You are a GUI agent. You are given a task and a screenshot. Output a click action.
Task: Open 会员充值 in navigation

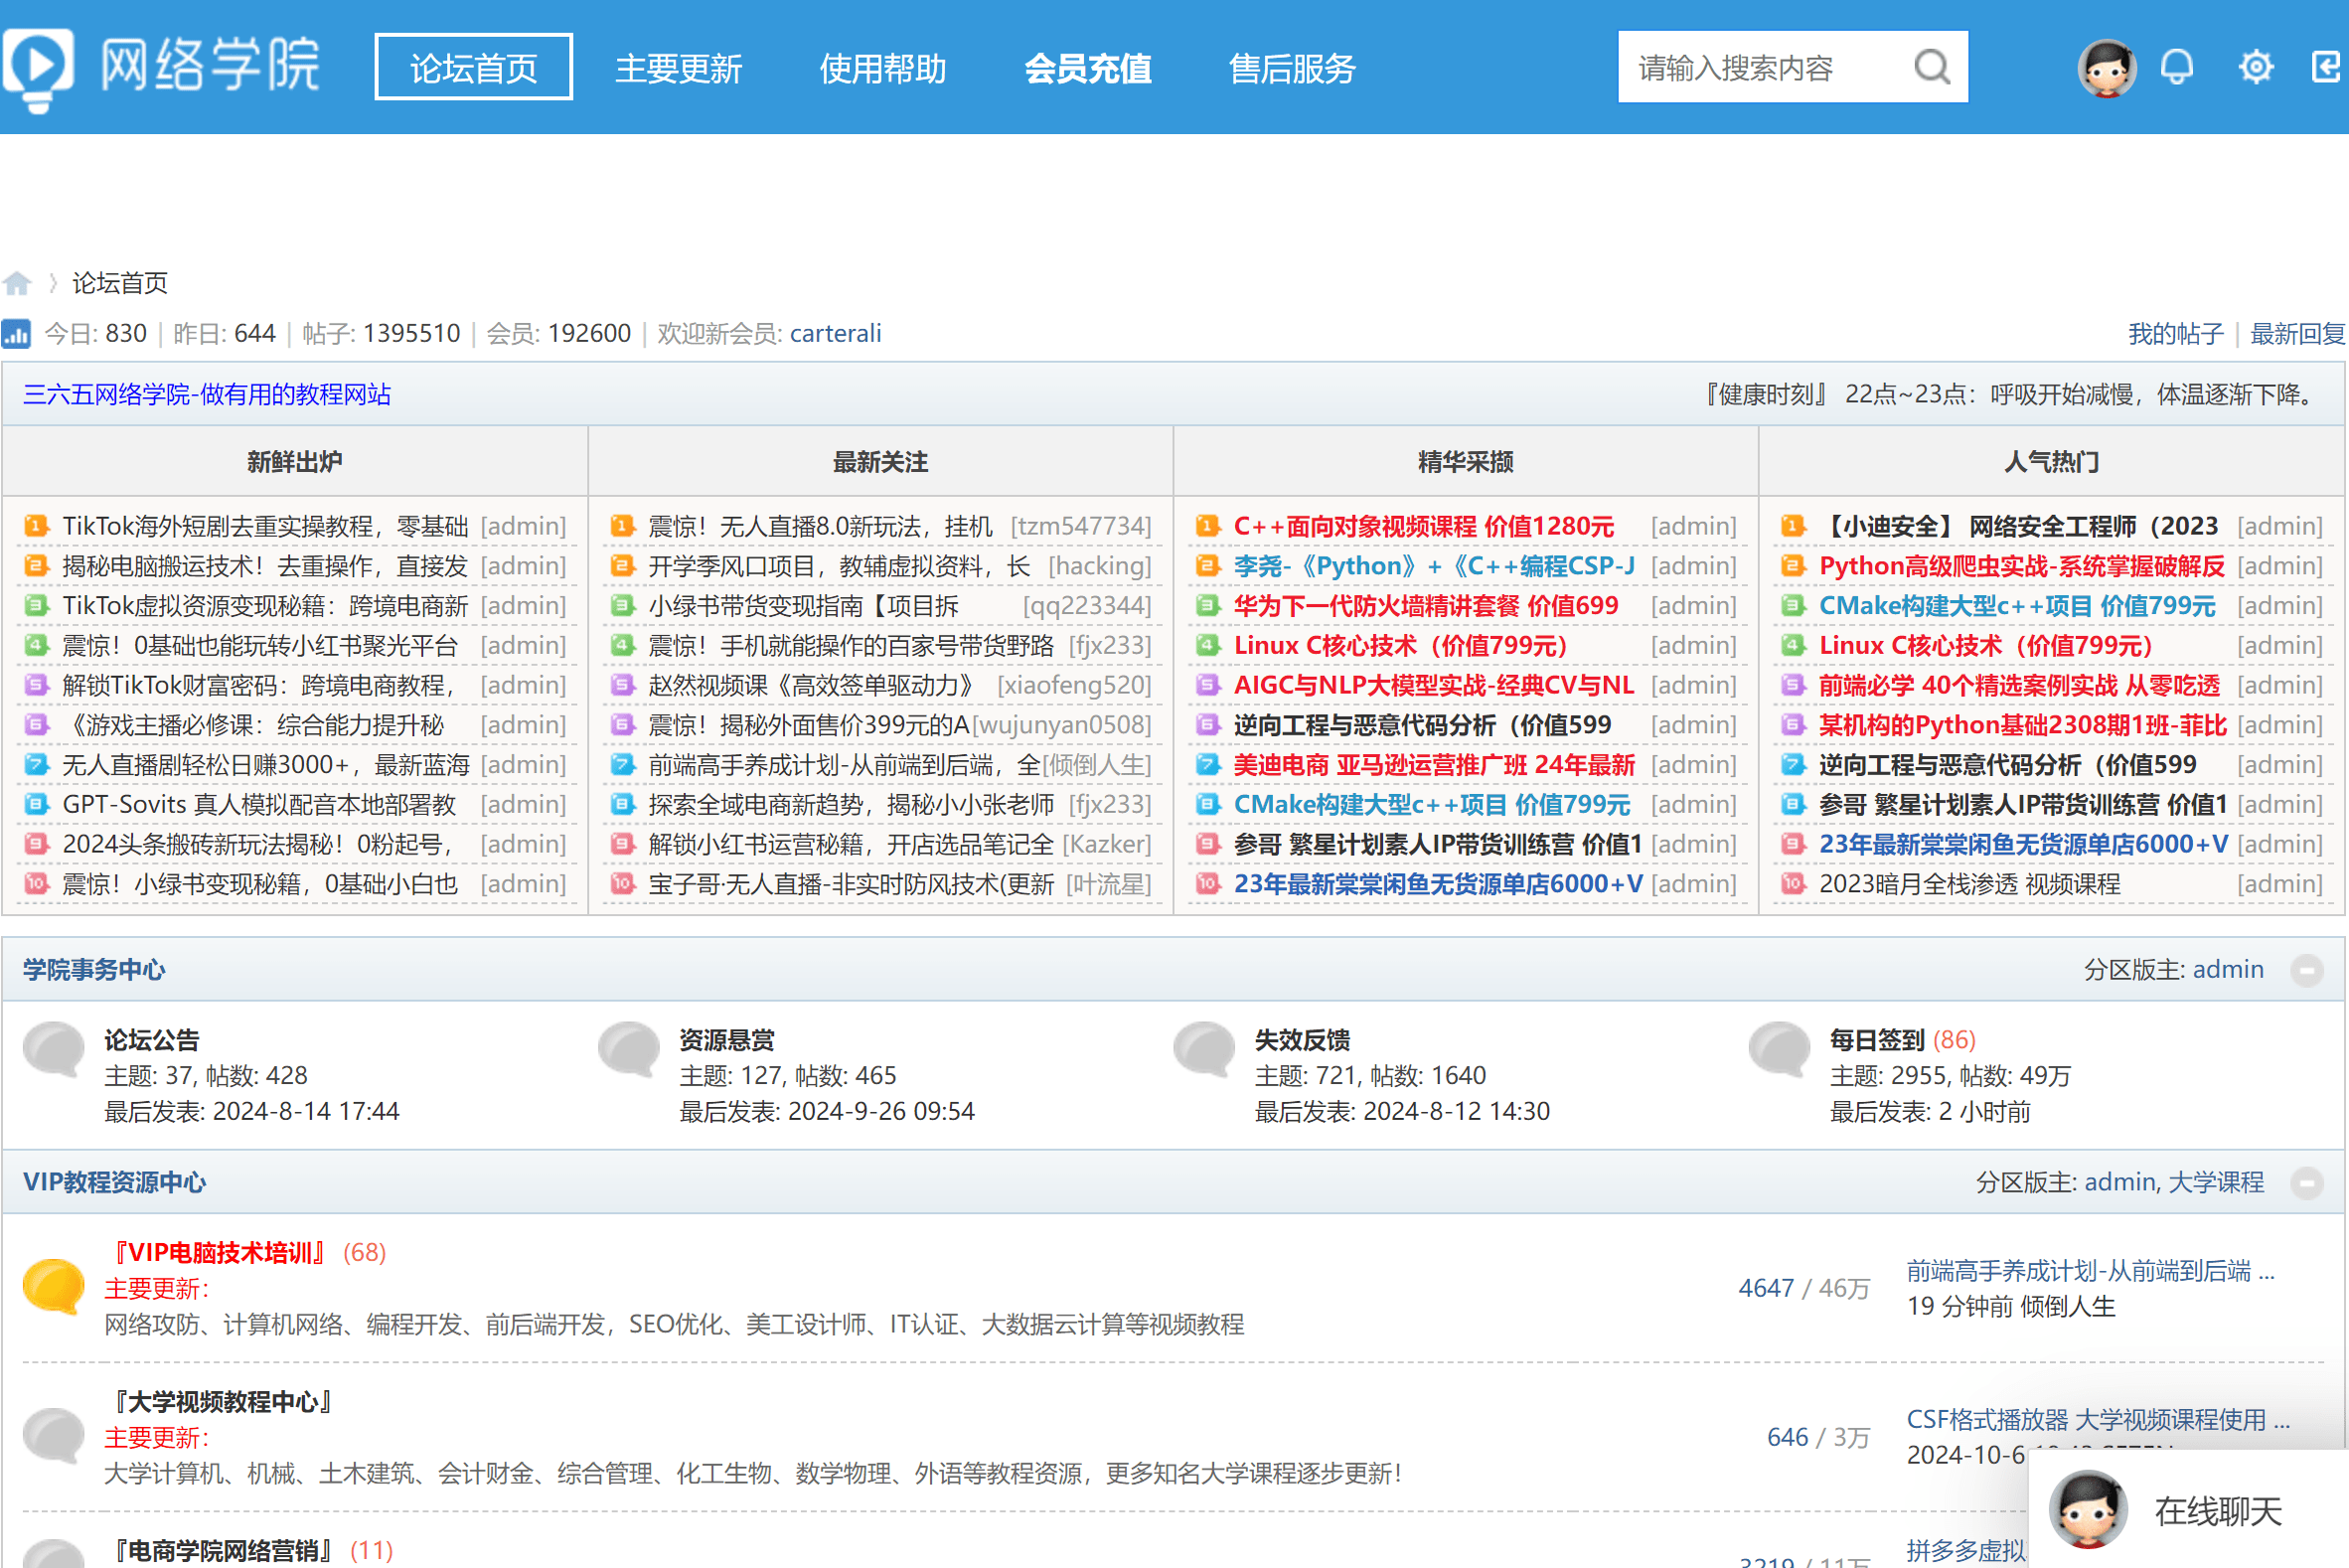pyautogui.click(x=1088, y=68)
